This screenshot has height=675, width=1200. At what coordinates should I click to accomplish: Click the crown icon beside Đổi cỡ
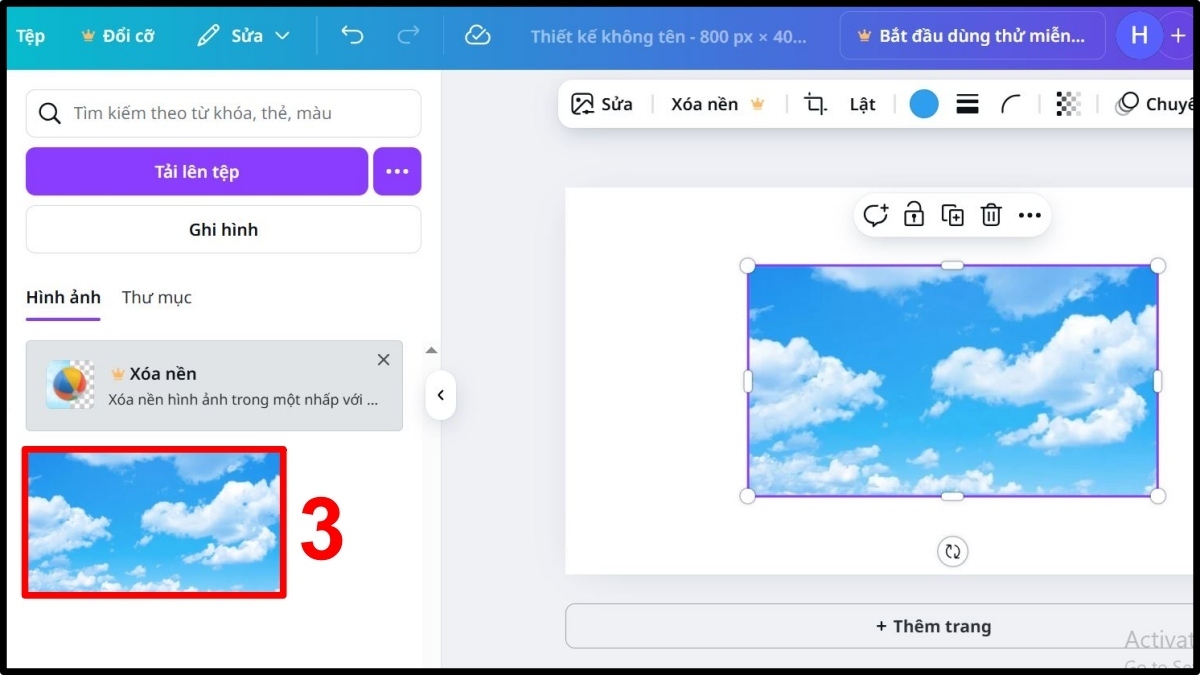[88, 36]
